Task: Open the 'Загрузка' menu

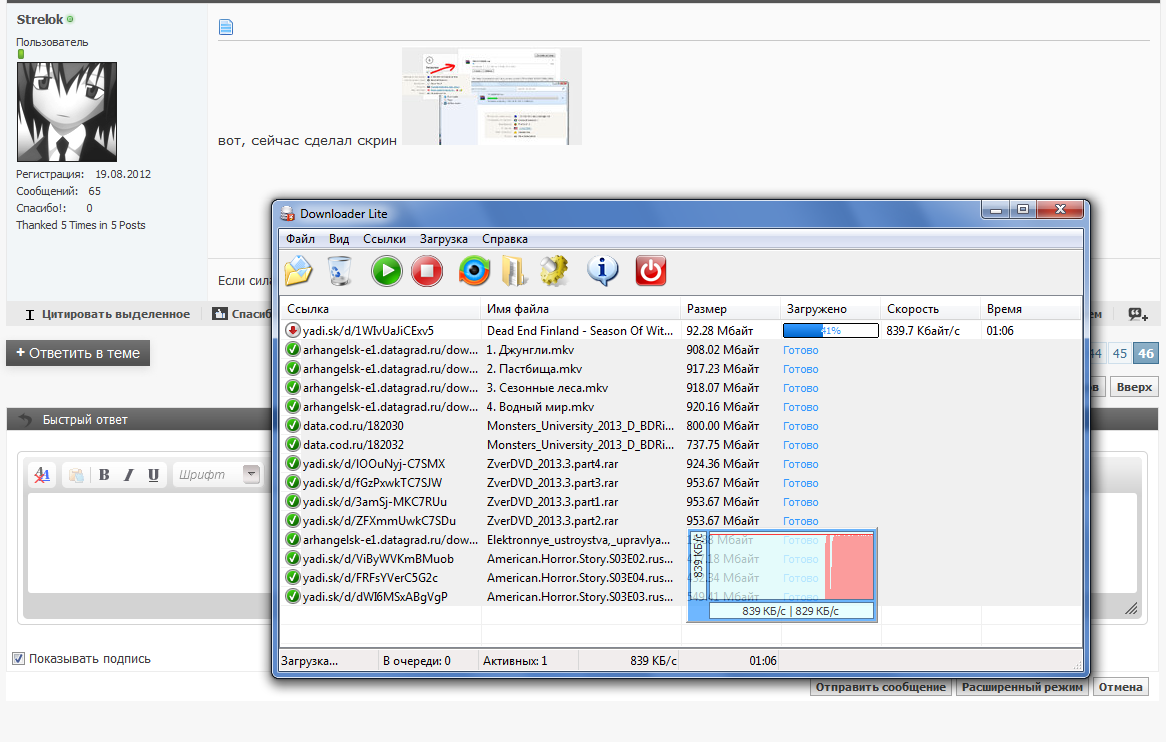Action: click(444, 239)
